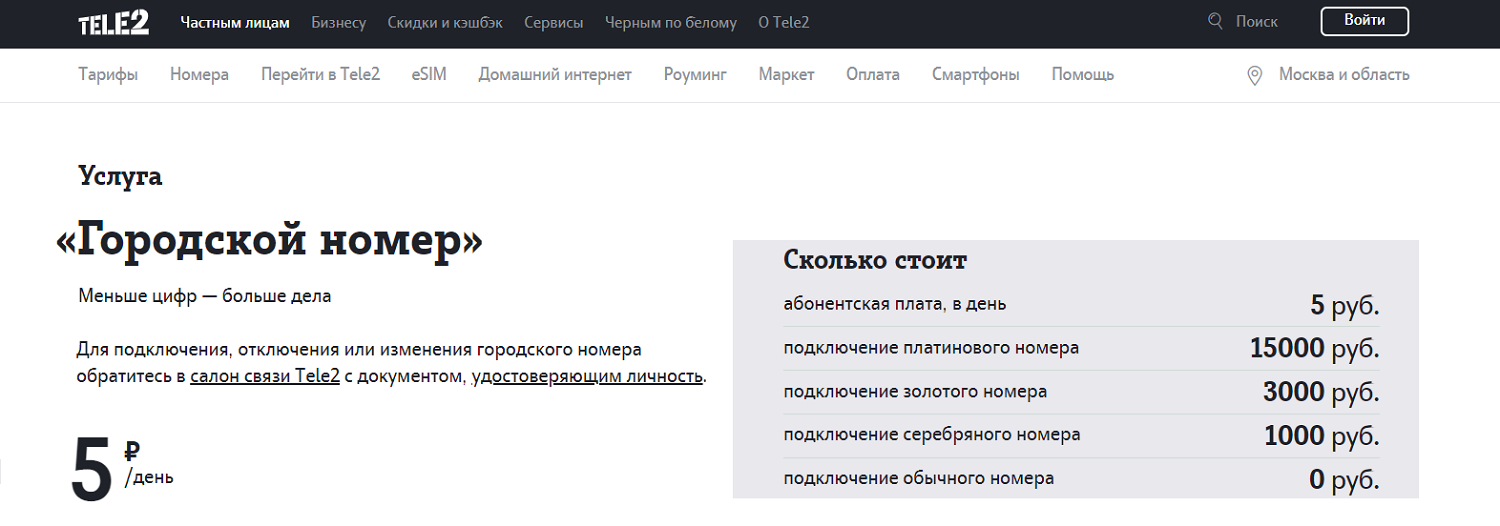Open the Бизнесу section
1500x526 pixels.
pyautogui.click(x=339, y=22)
